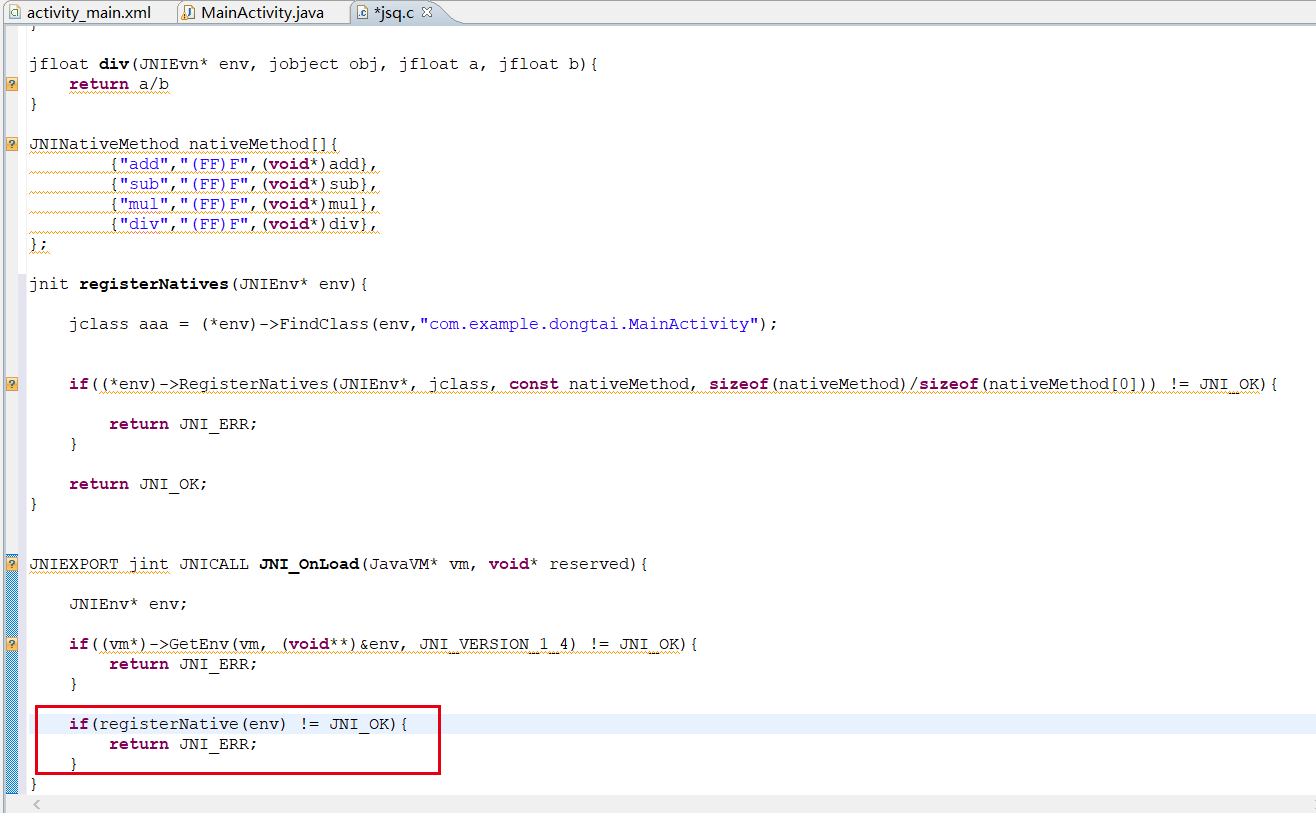Image resolution: width=1316 pixels, height=813 pixels.
Task: Click "com.example.dongtai.MainActivity" string literal
Action: (x=589, y=324)
